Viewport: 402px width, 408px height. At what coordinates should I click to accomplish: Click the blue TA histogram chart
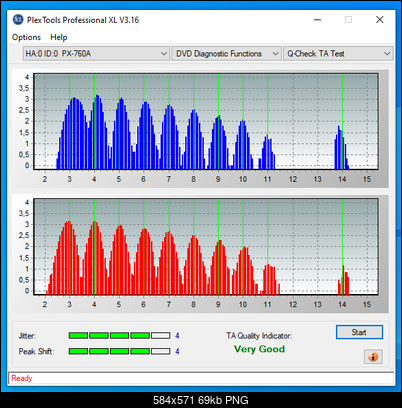click(x=206, y=122)
